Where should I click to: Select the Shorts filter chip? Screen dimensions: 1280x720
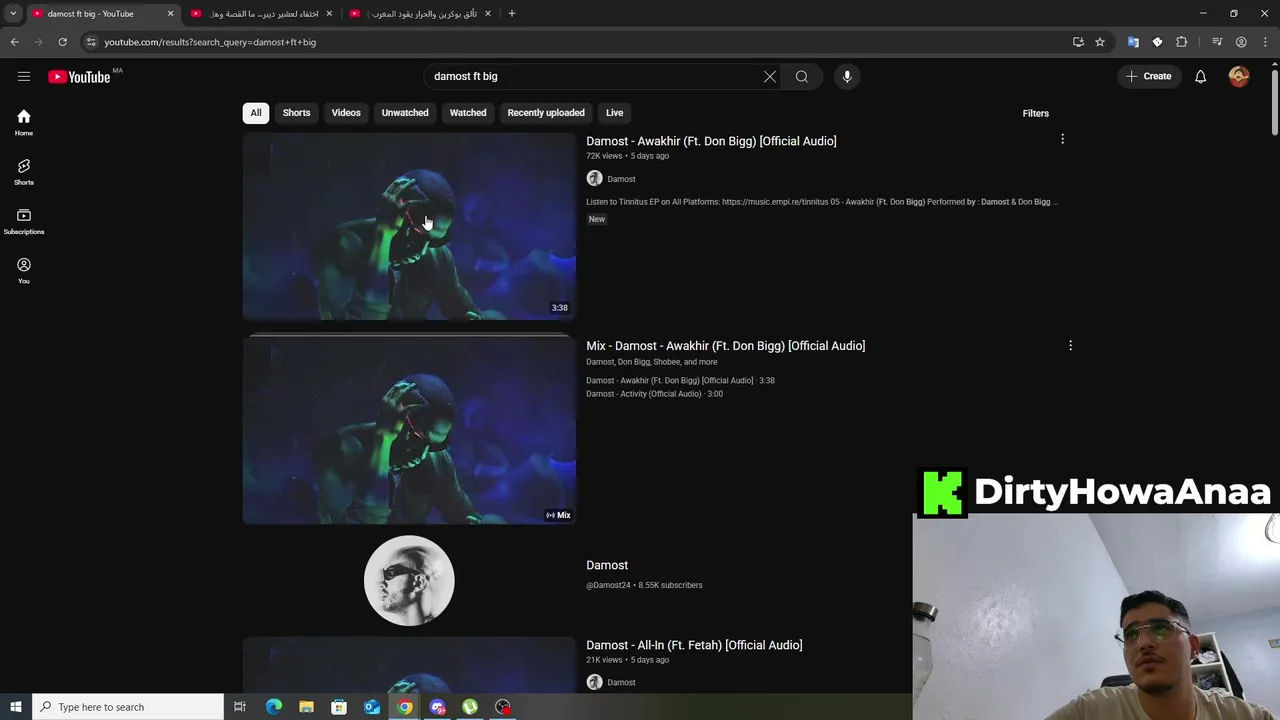tap(296, 113)
